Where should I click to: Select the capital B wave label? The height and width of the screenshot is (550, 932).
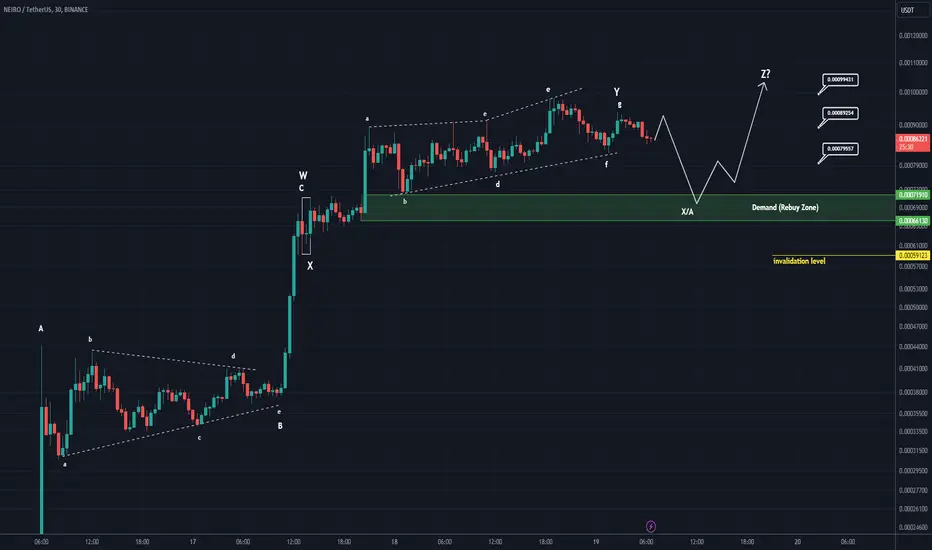[x=280, y=426]
